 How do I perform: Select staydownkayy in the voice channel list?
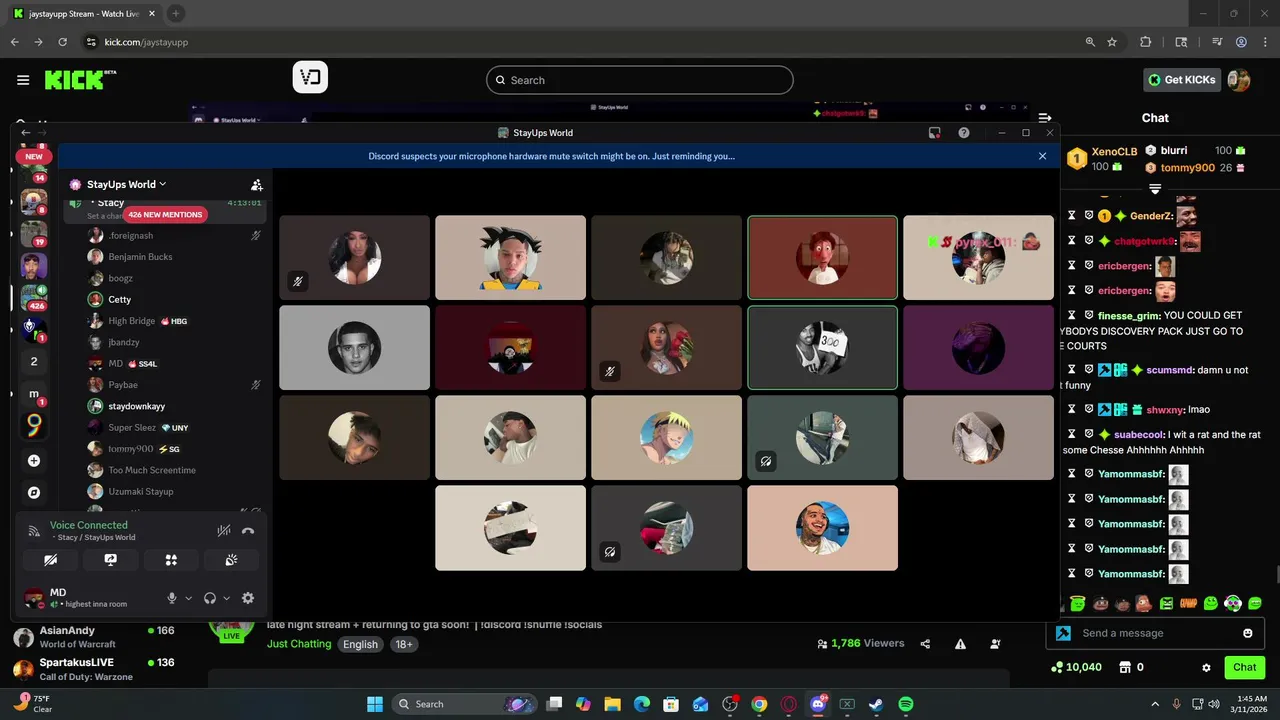tap(136, 406)
